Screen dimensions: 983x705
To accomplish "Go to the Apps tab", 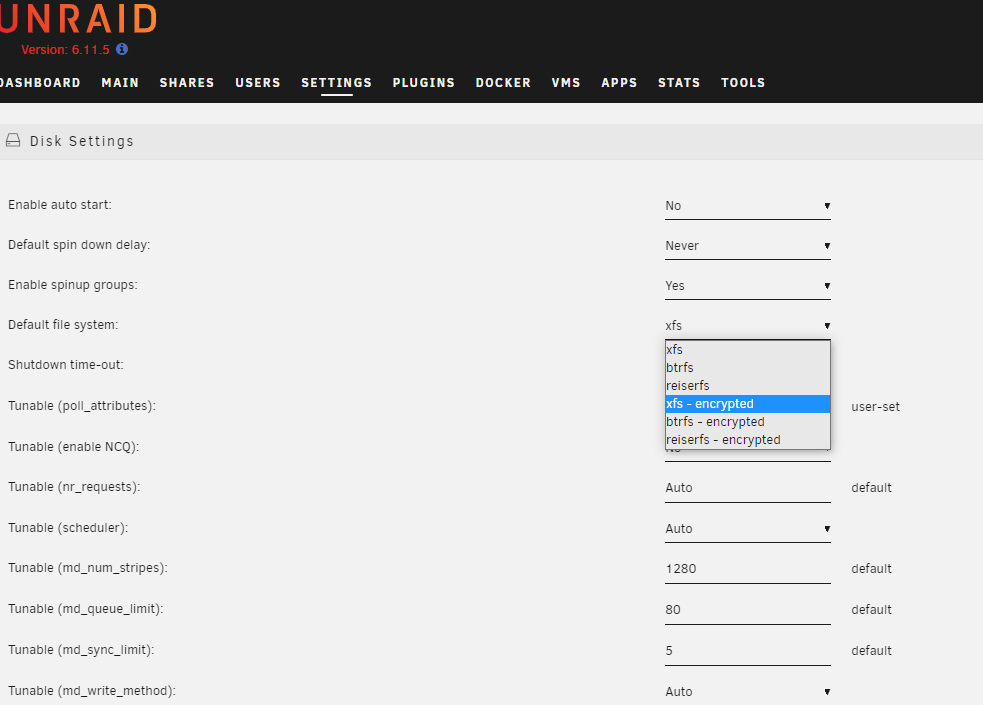I will click(x=619, y=83).
